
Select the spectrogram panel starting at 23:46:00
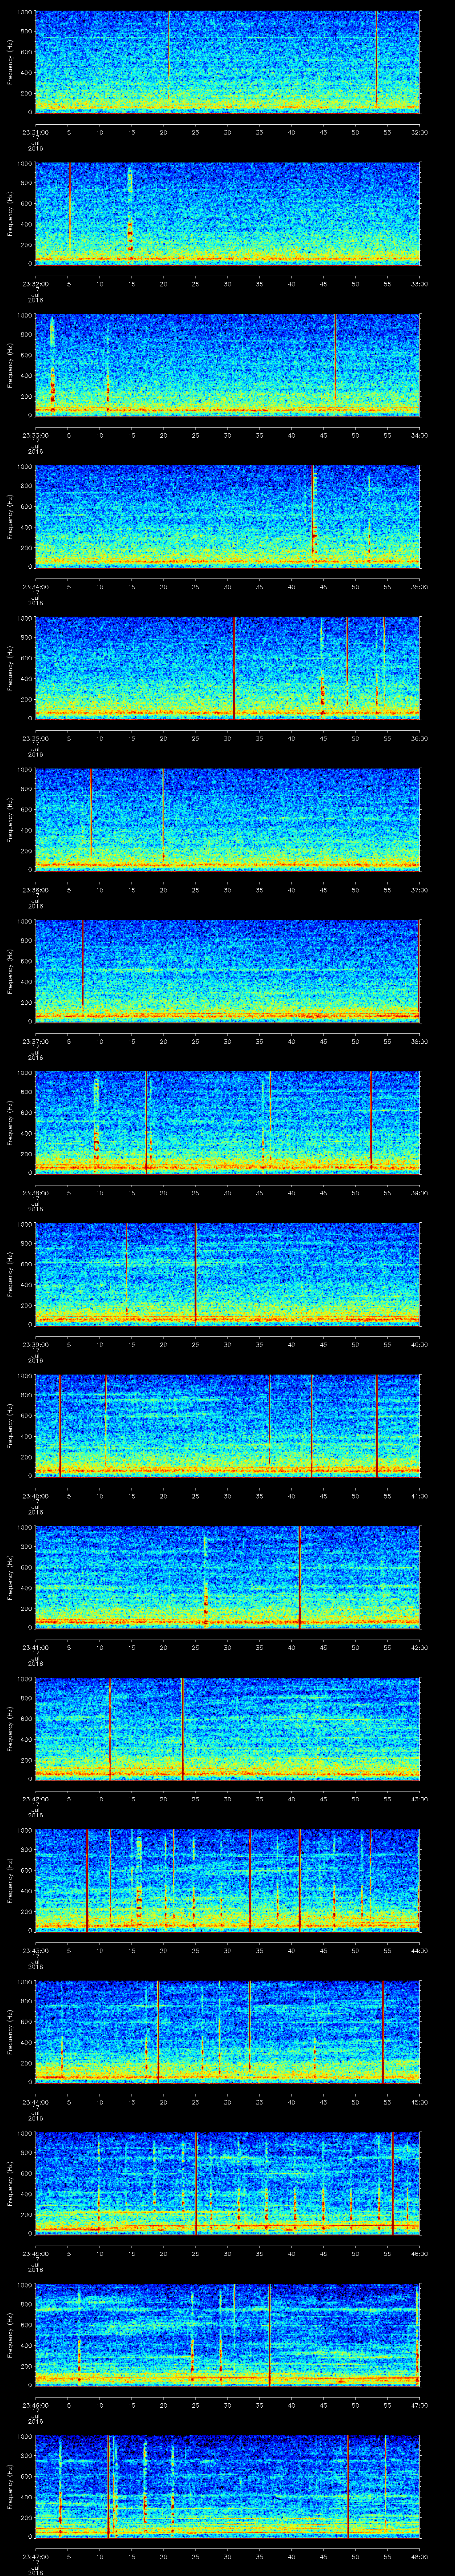coord(227,2334)
